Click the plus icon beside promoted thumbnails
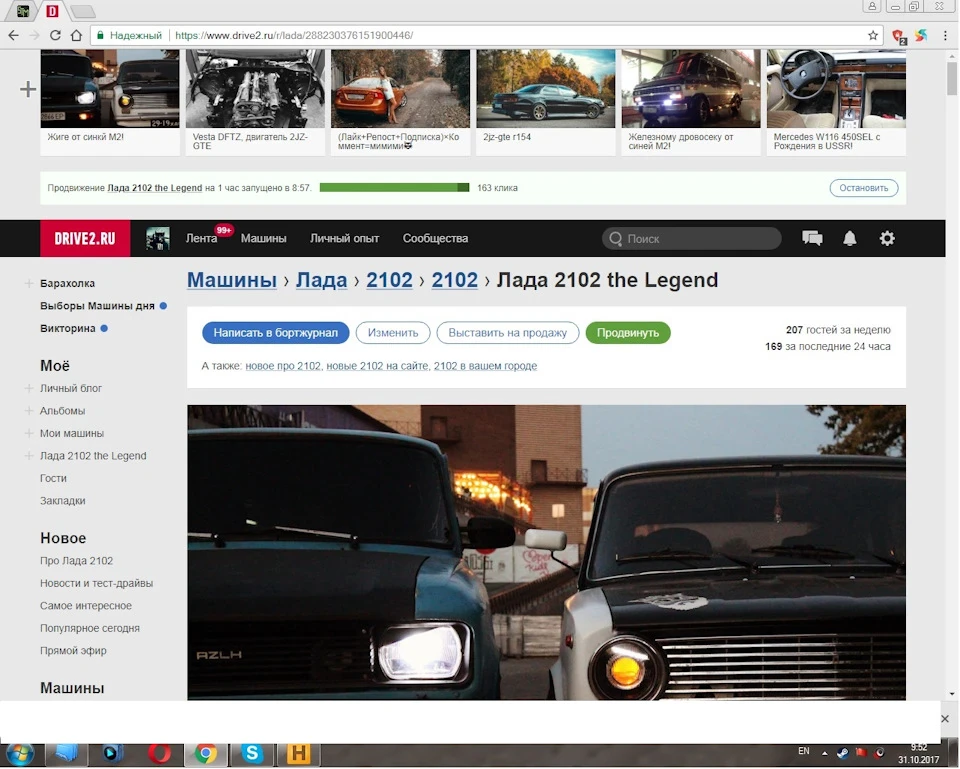This screenshot has width=960, height=769. 28,89
